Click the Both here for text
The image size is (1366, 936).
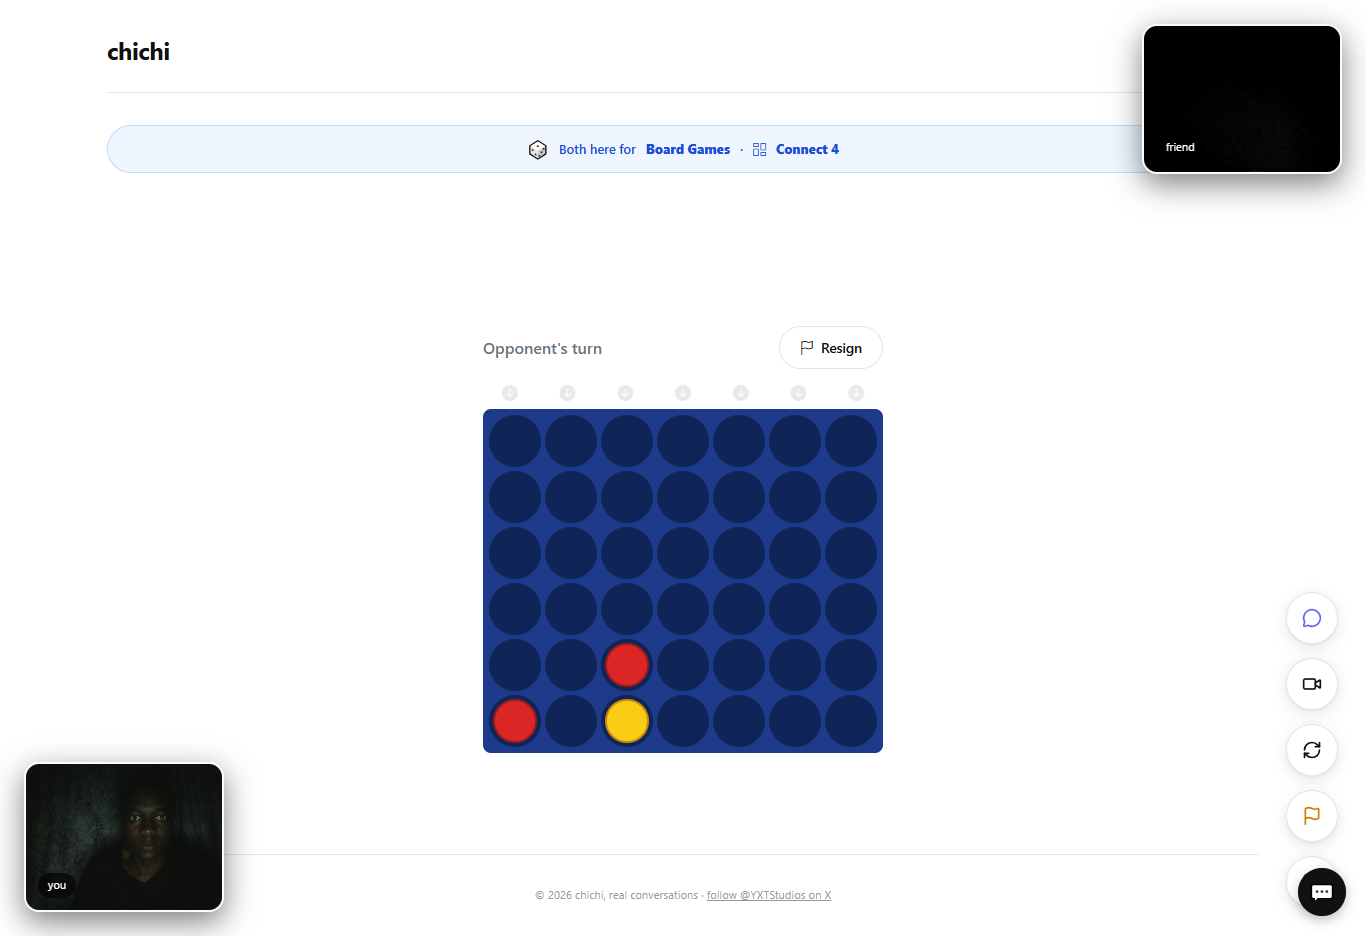tap(597, 149)
